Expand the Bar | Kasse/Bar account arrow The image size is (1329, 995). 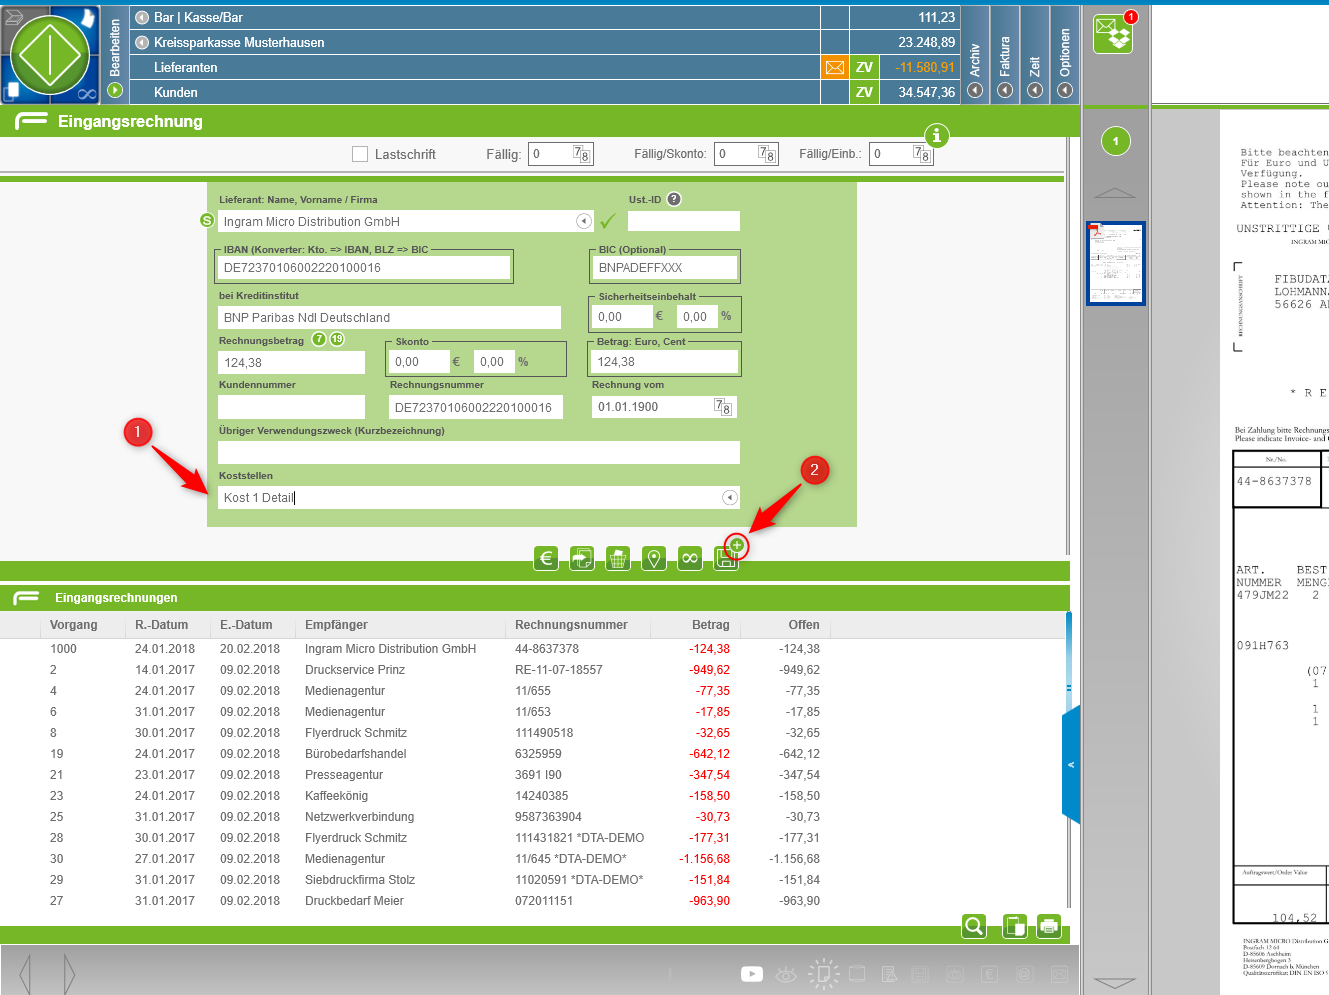point(142,17)
